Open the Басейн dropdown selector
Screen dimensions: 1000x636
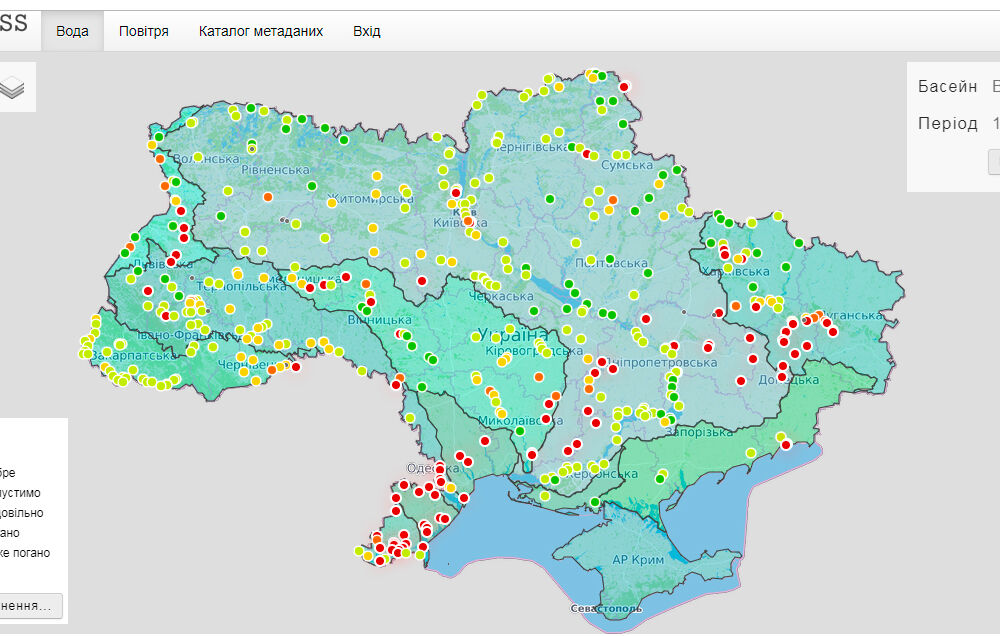coord(993,86)
